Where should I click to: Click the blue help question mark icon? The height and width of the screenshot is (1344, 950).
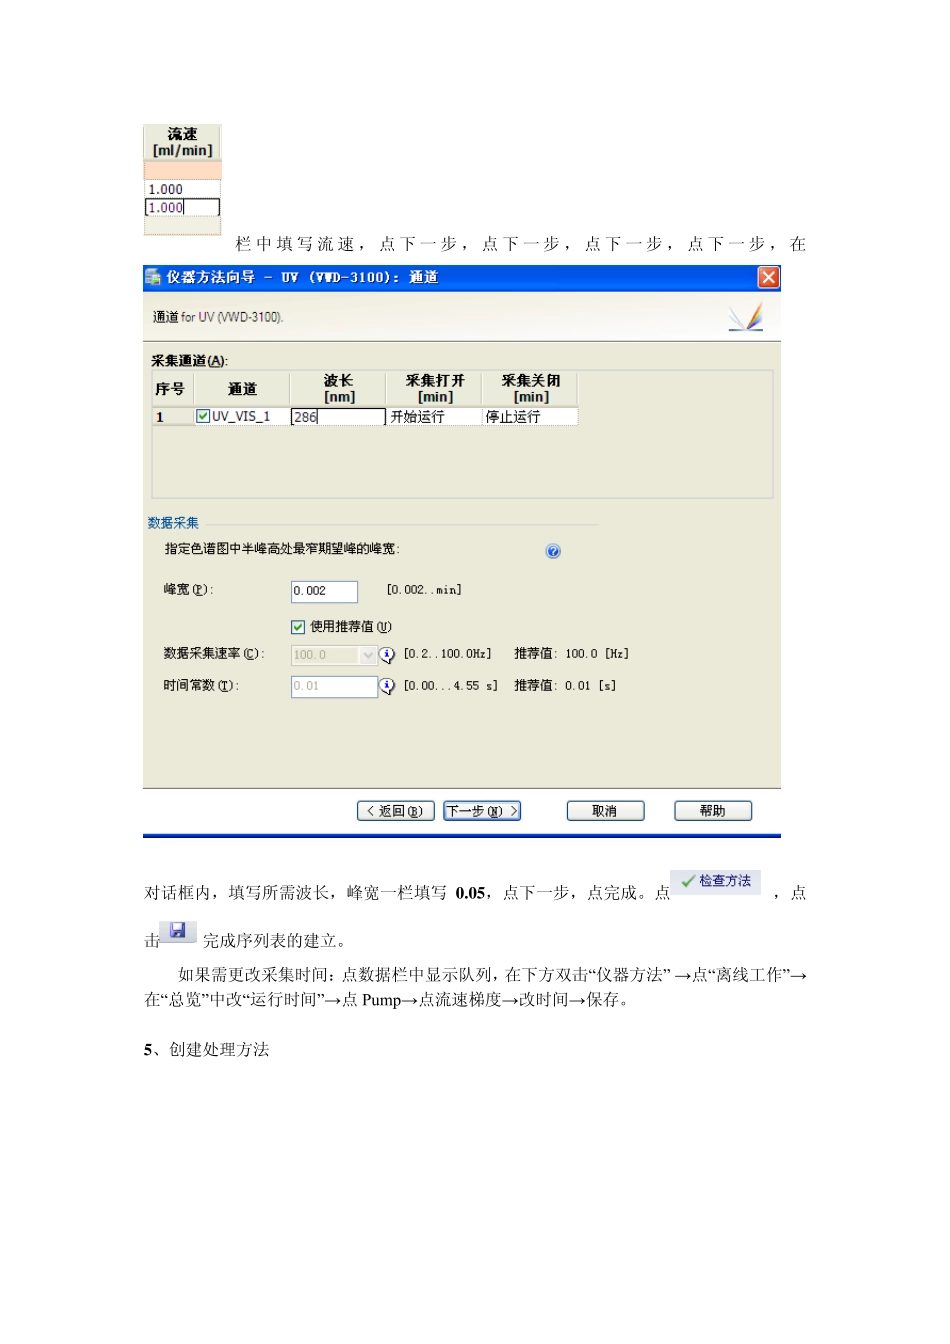point(553,551)
